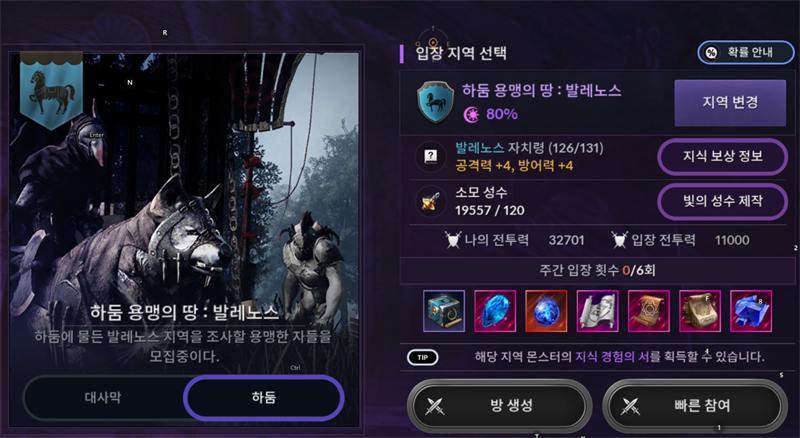Switch to the 대사막 region tab

103,397
